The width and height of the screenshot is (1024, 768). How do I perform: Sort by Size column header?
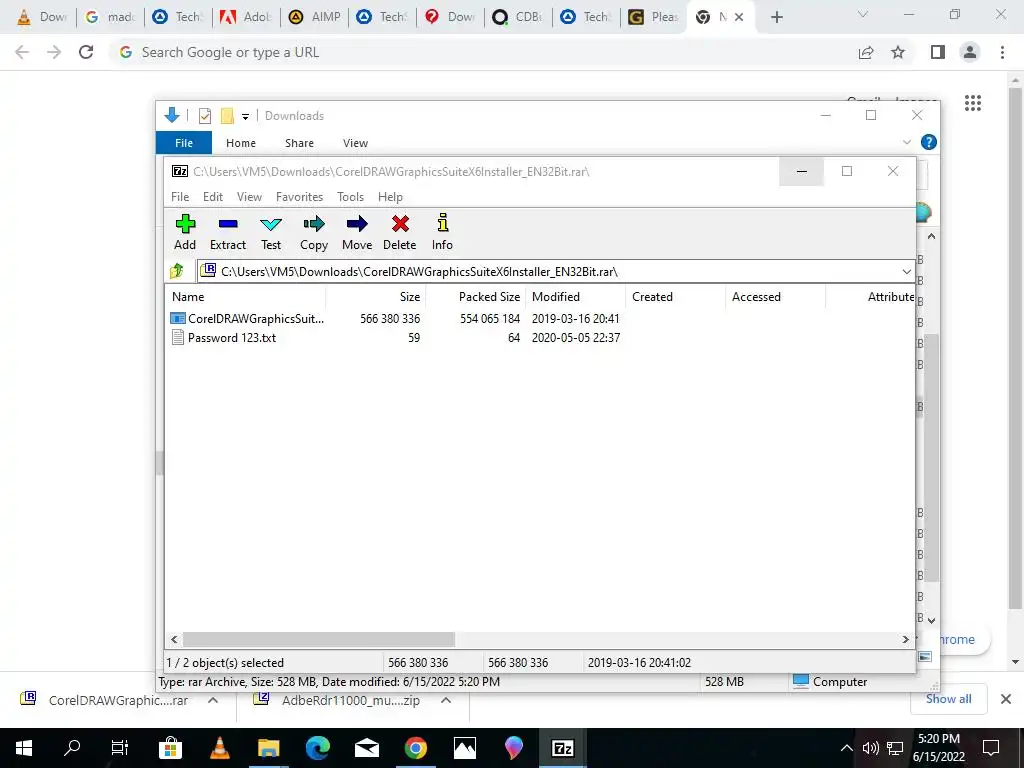pos(376,296)
